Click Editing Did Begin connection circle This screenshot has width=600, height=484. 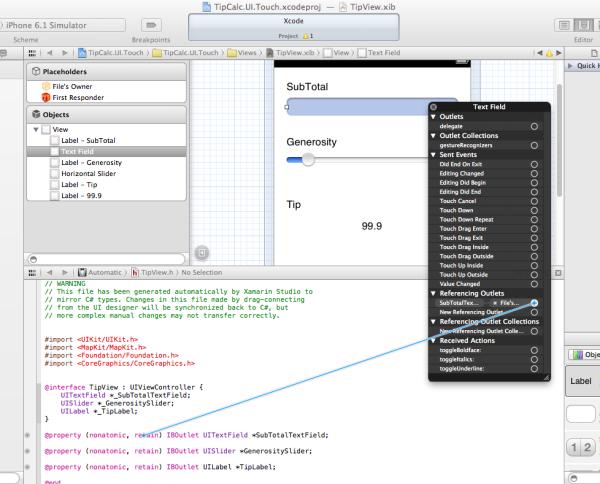(534, 183)
